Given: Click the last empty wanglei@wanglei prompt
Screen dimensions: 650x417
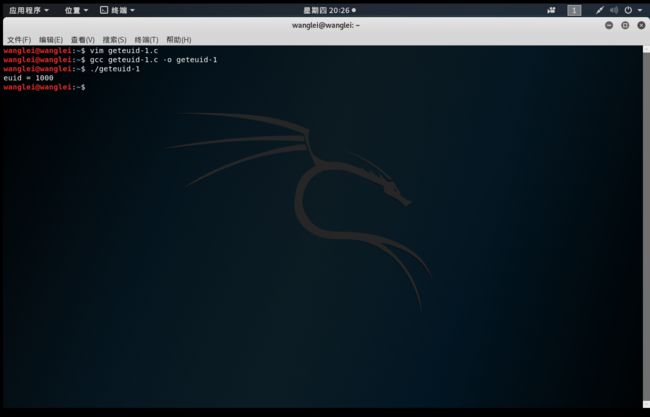Looking at the screenshot, I should tap(44, 87).
